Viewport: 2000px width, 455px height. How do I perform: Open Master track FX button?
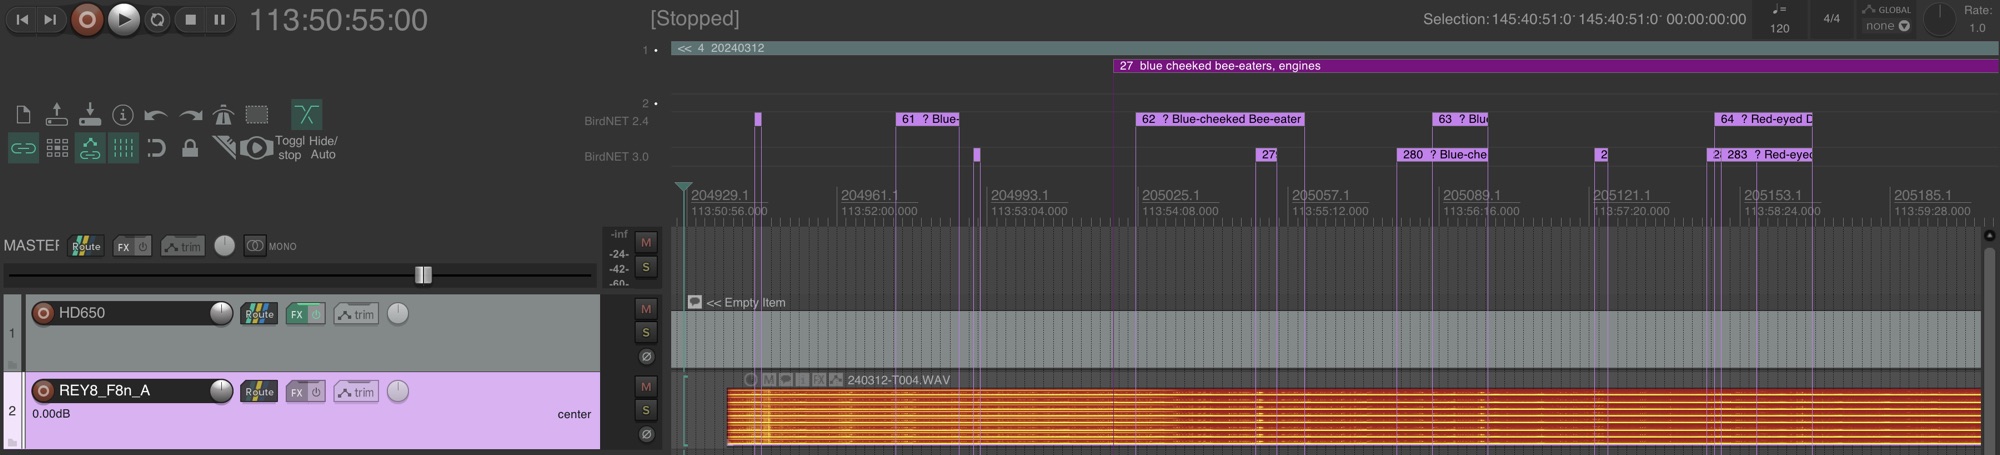[x=131, y=246]
